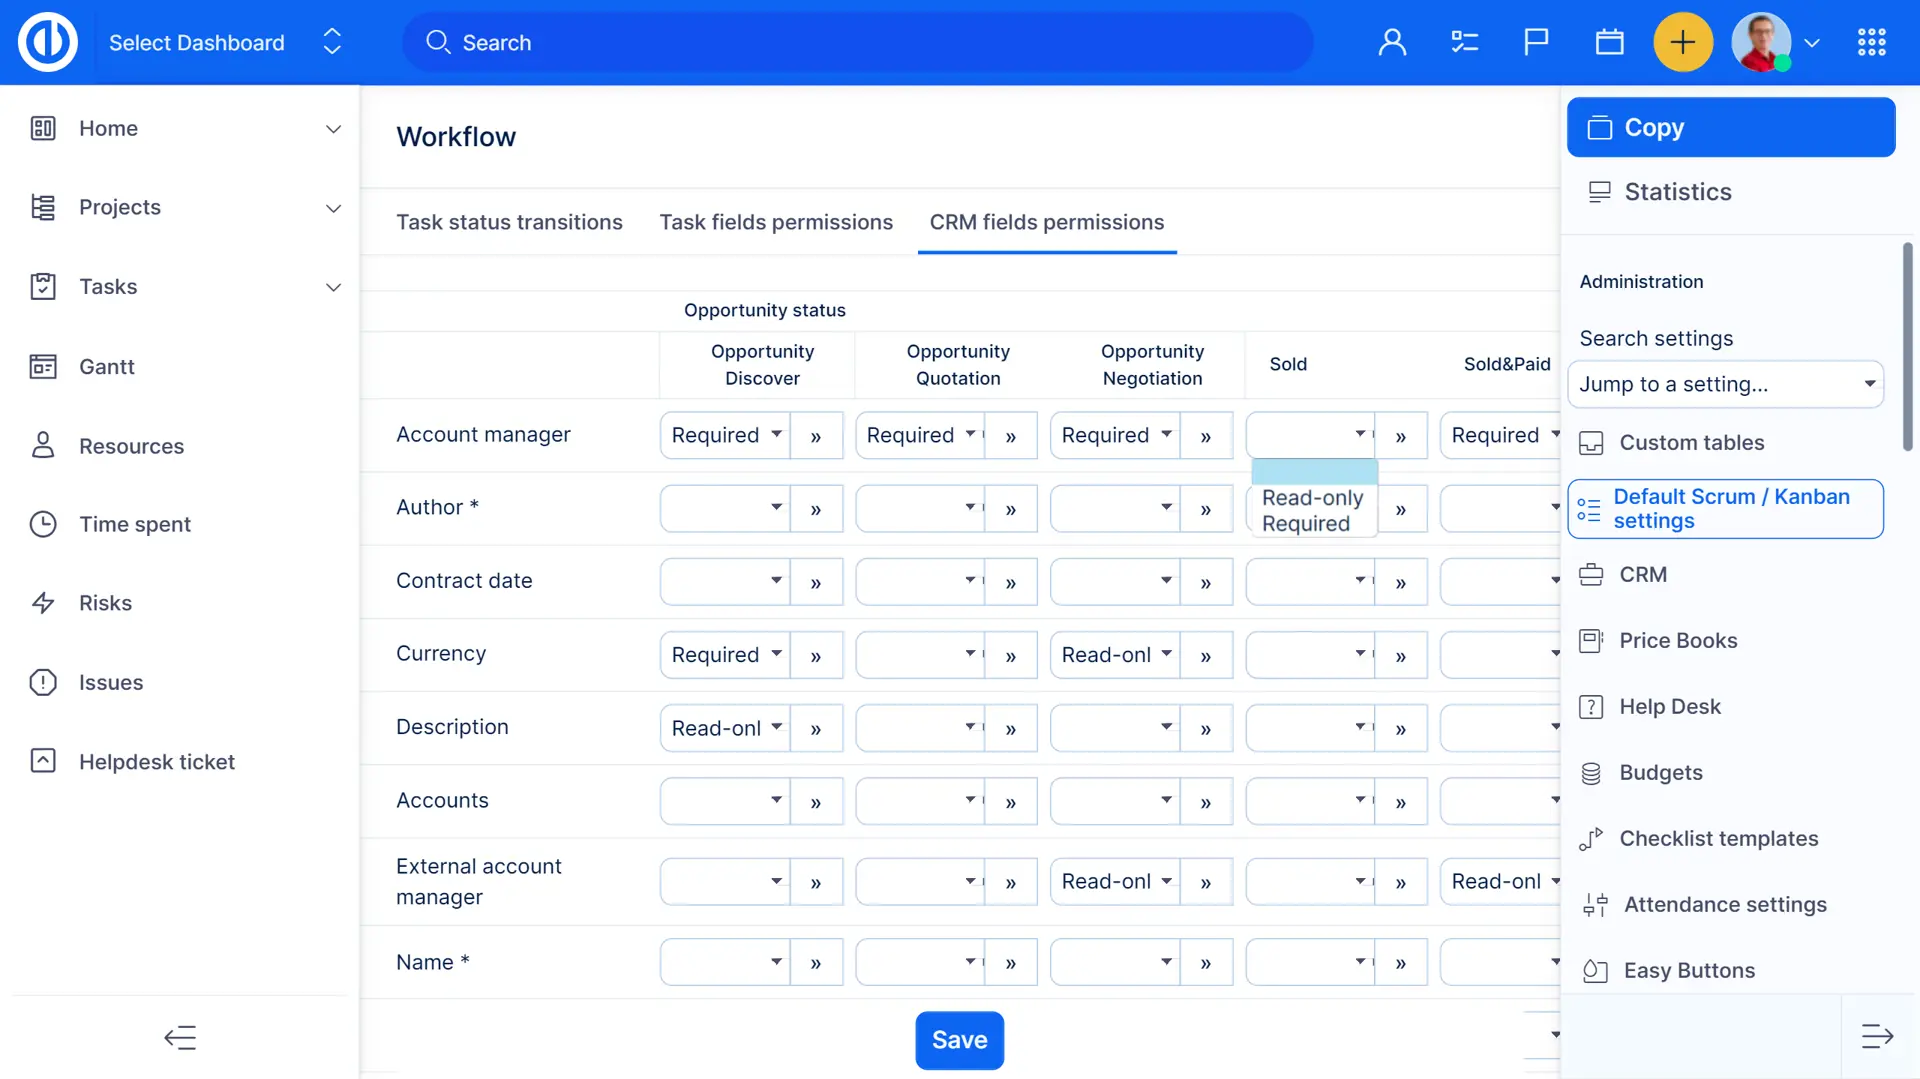Choose Read-only in the open dropdown list

pos(1312,498)
